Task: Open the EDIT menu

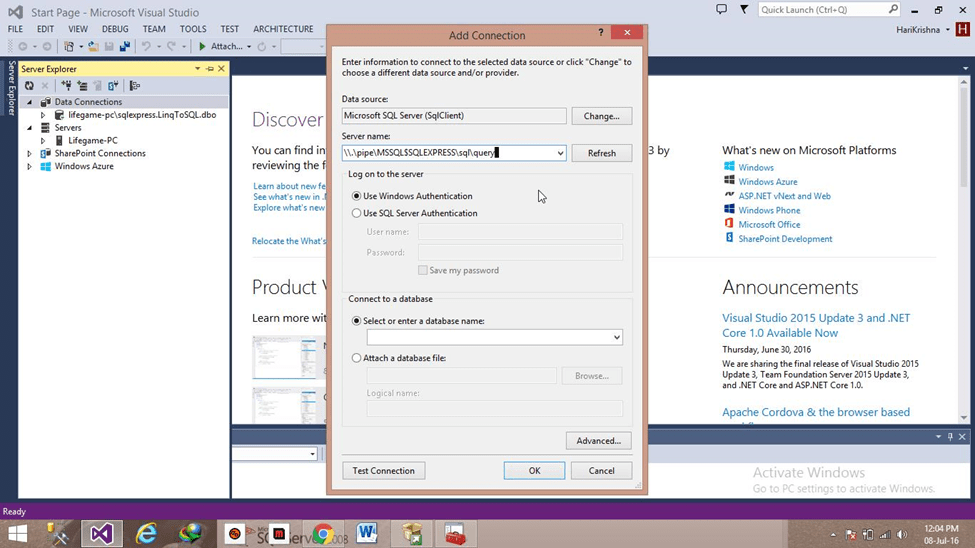Action: pos(45,29)
